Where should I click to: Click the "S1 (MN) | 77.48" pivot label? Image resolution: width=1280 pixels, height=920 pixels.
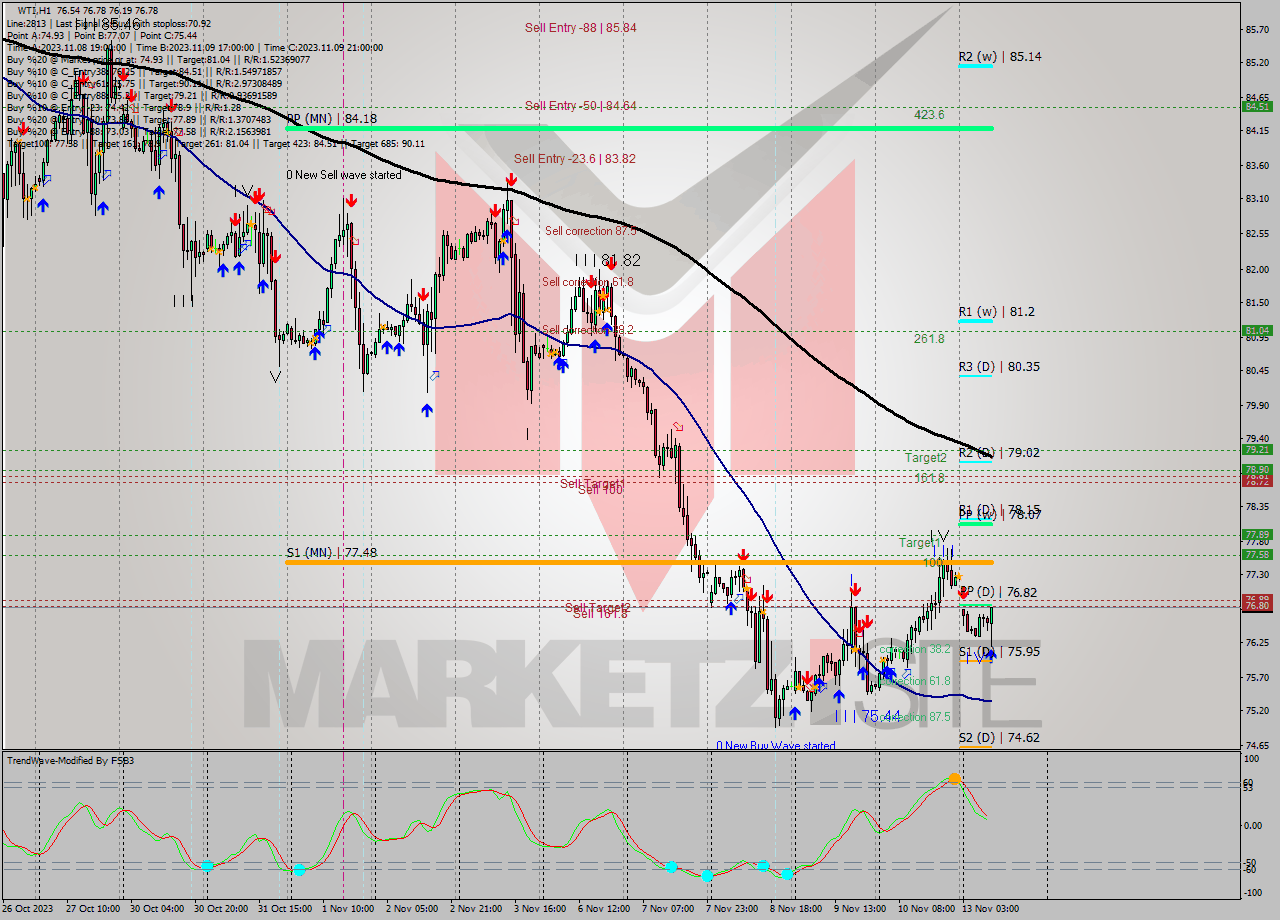coord(333,552)
